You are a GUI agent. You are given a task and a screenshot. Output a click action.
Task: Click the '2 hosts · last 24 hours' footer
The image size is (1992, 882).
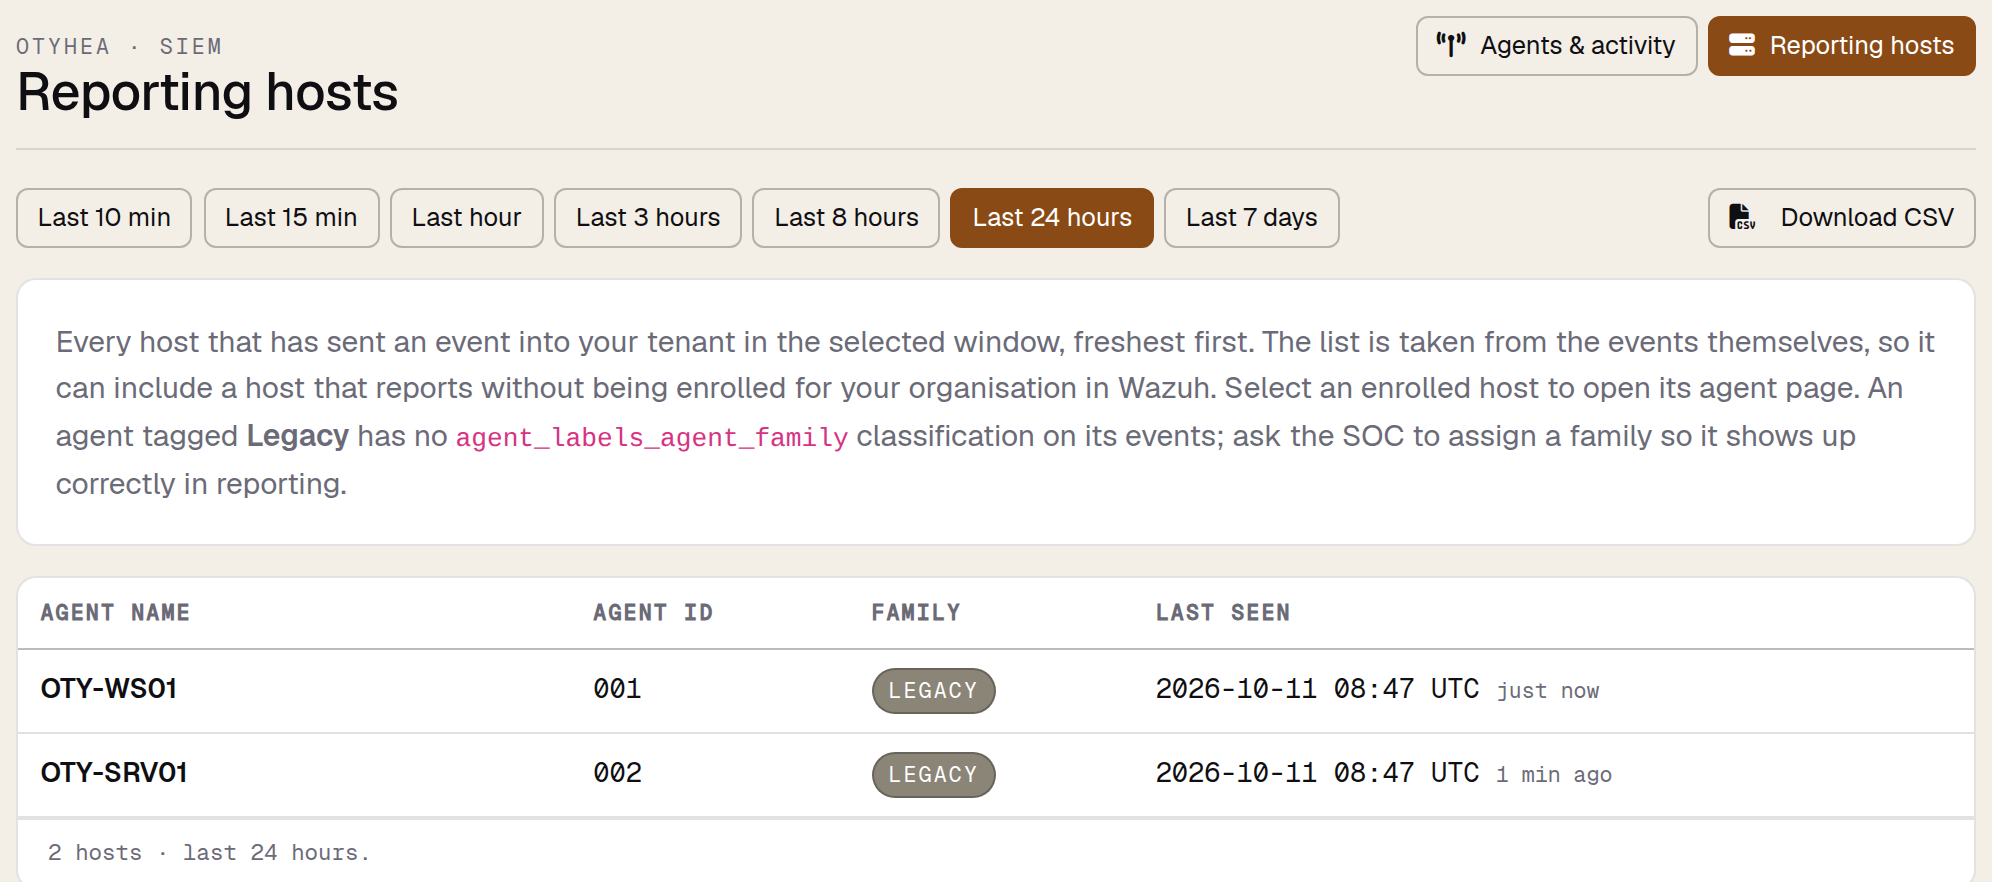209,853
